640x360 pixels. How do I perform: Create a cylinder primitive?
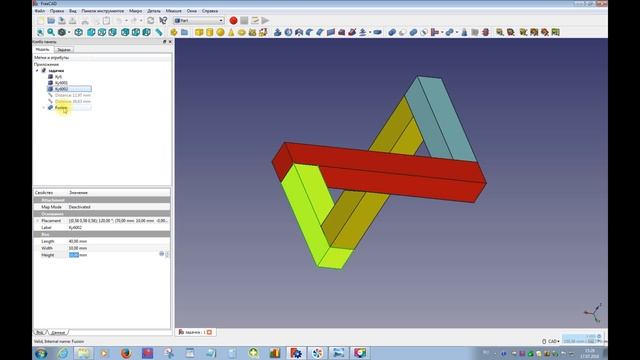(209, 32)
